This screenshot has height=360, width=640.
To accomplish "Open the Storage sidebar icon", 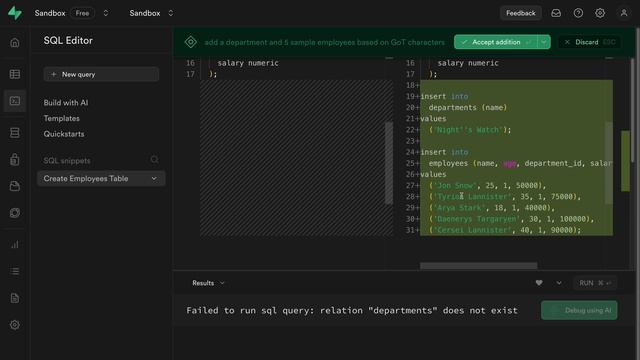I will click(x=15, y=186).
